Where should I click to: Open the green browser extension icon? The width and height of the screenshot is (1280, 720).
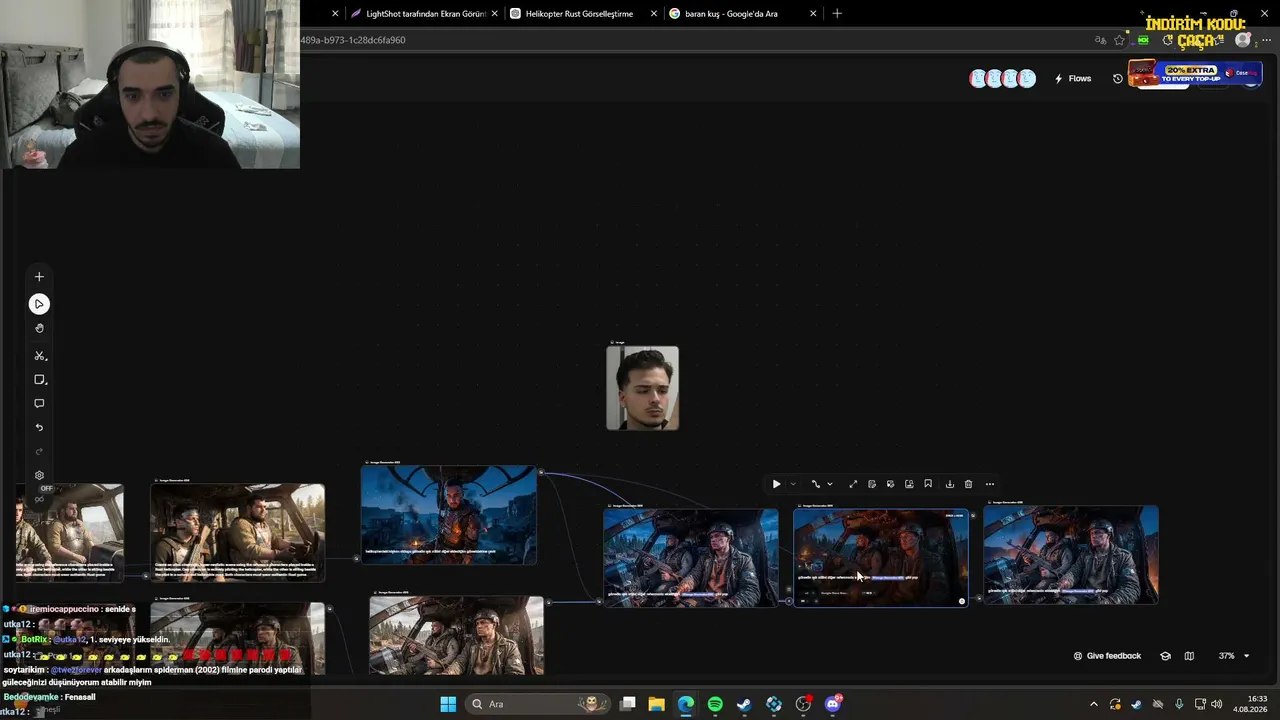click(1143, 40)
